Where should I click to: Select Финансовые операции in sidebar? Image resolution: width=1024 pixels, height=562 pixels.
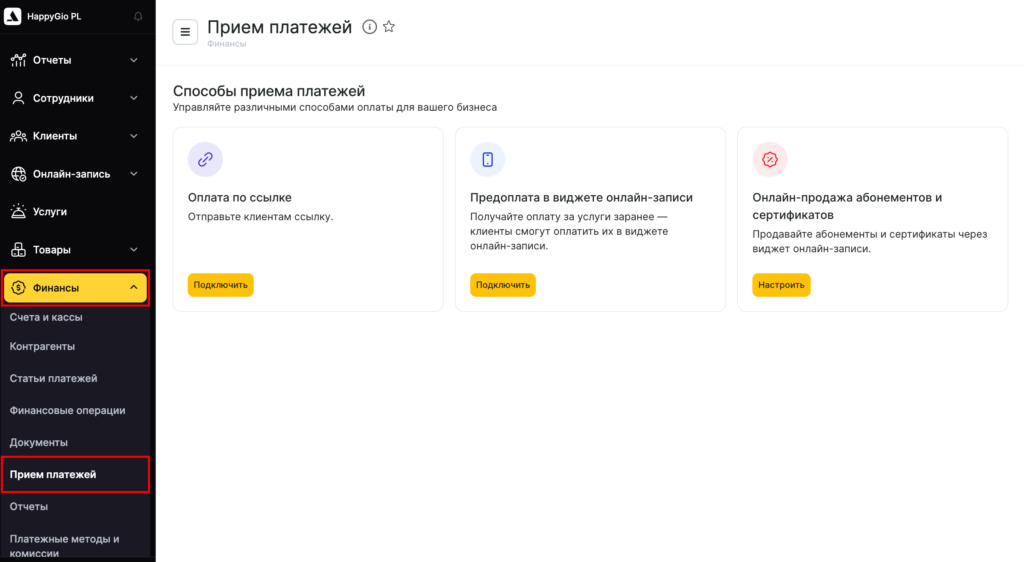67,410
